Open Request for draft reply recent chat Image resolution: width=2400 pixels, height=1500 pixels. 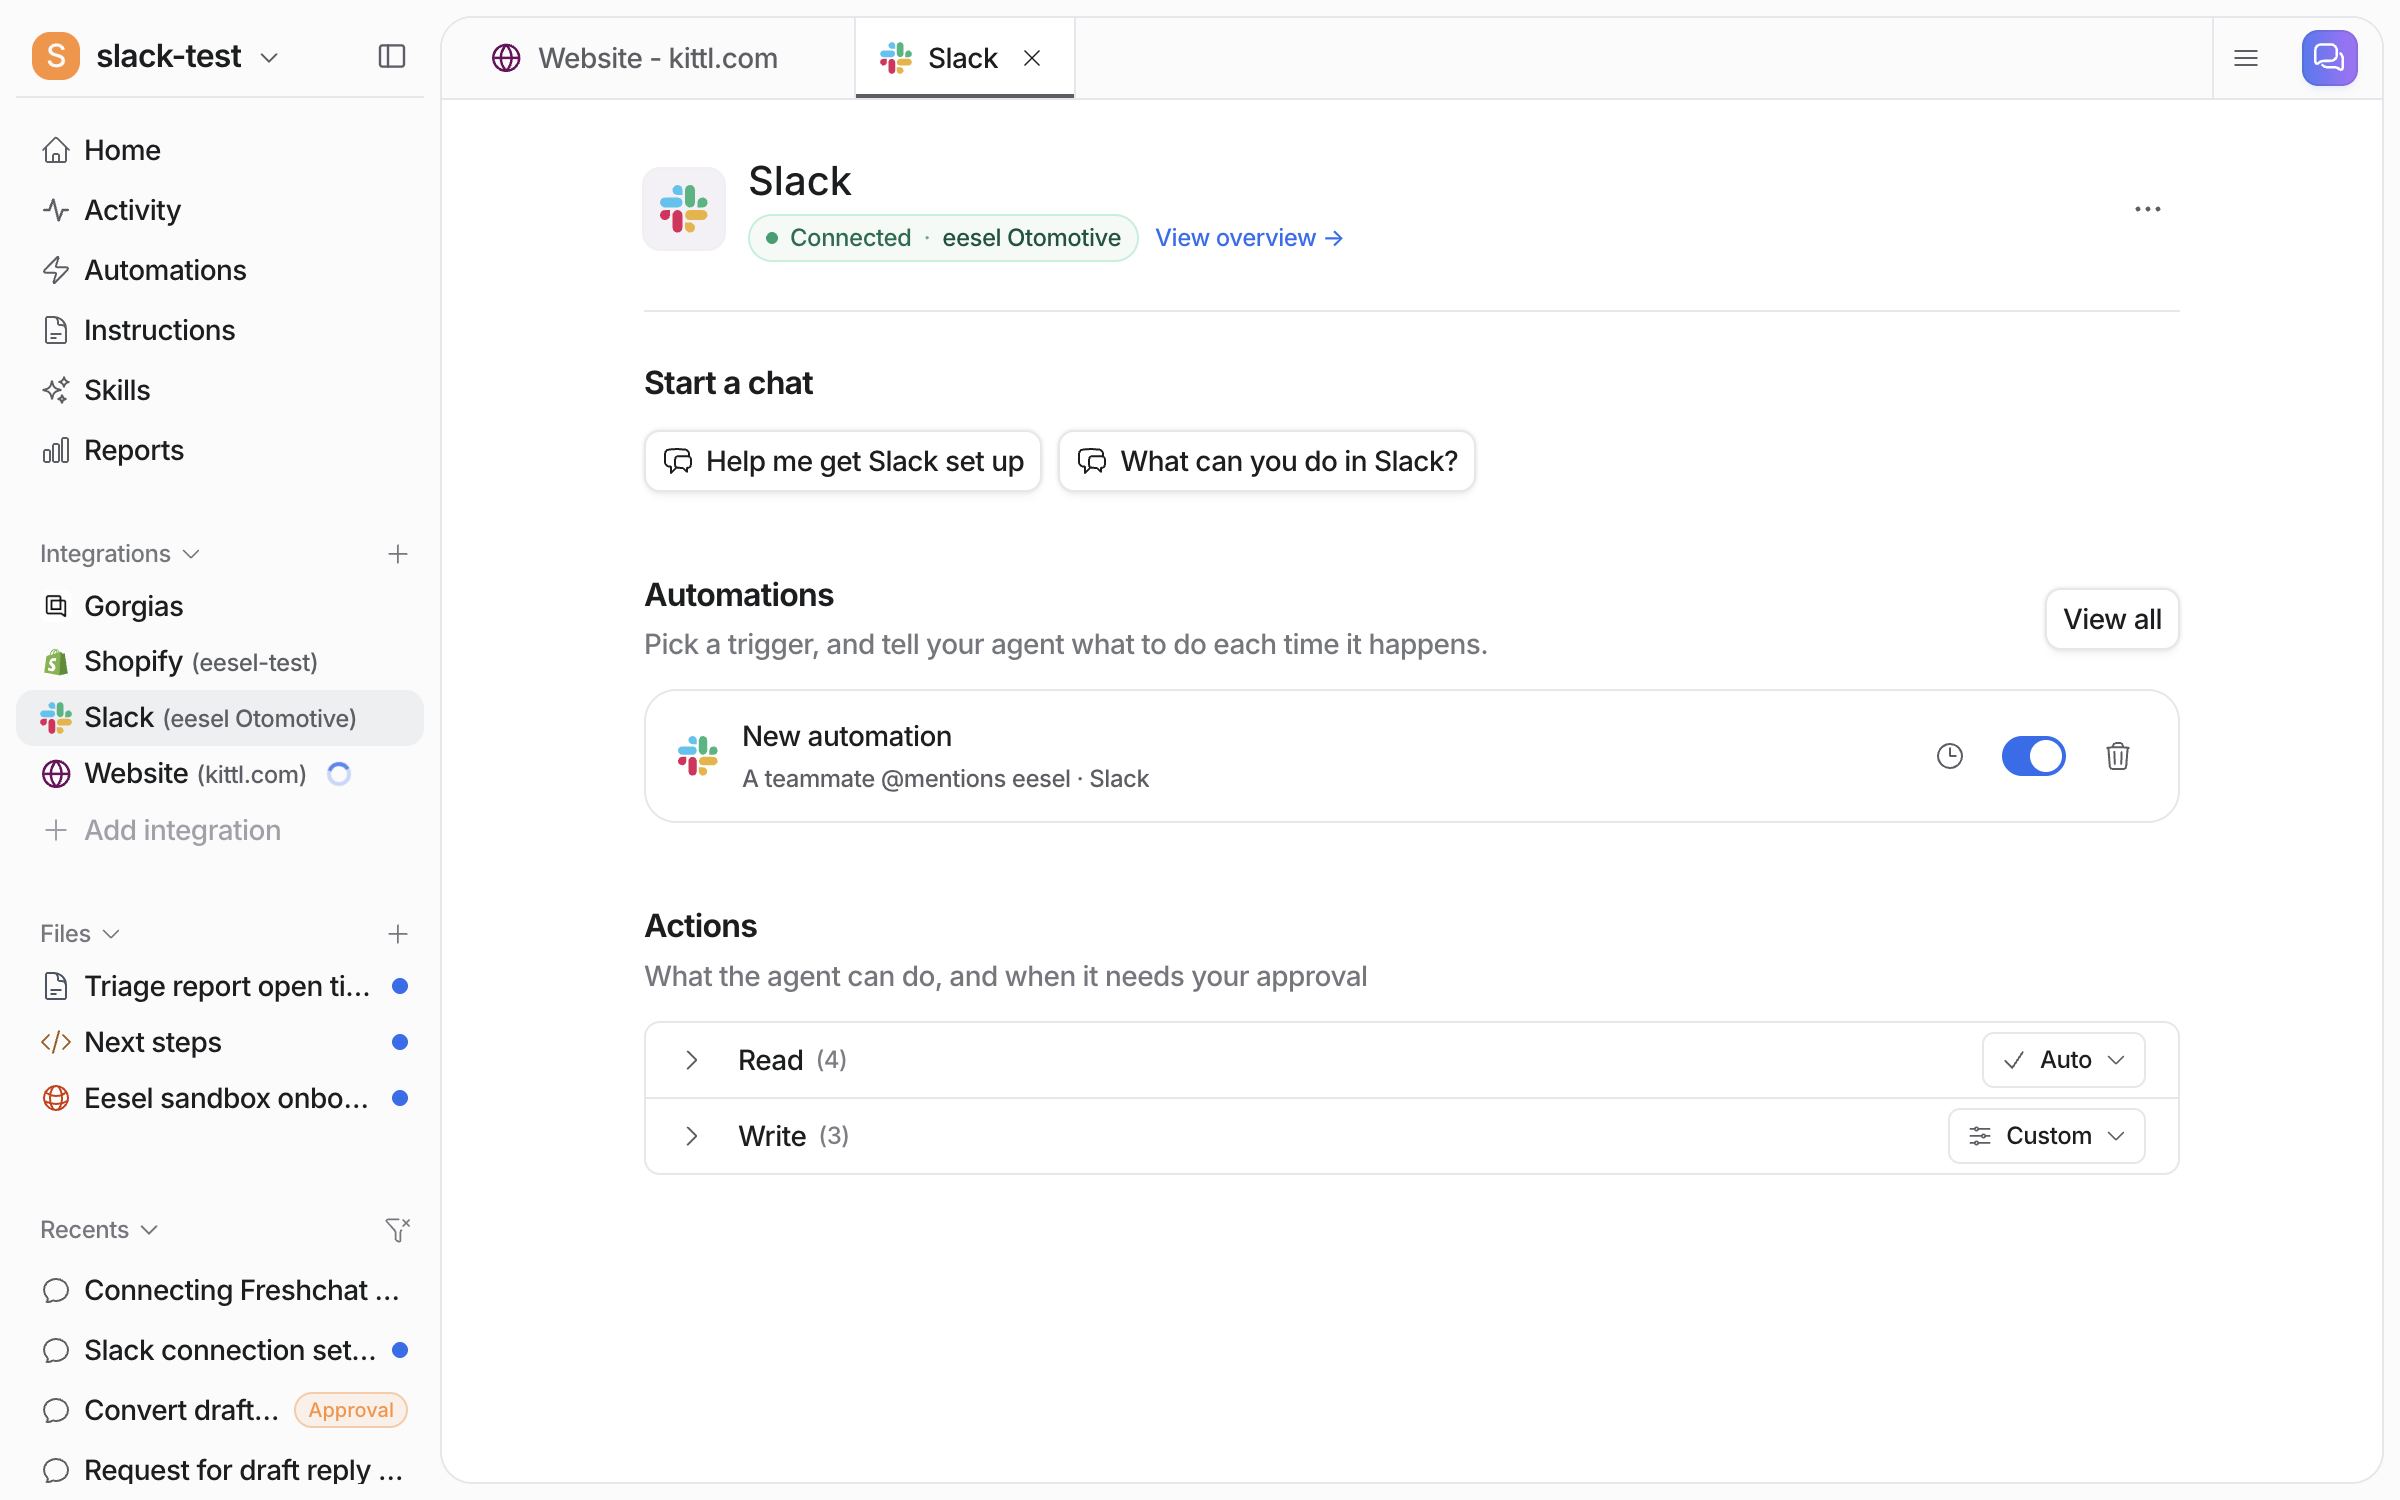click(220, 1470)
